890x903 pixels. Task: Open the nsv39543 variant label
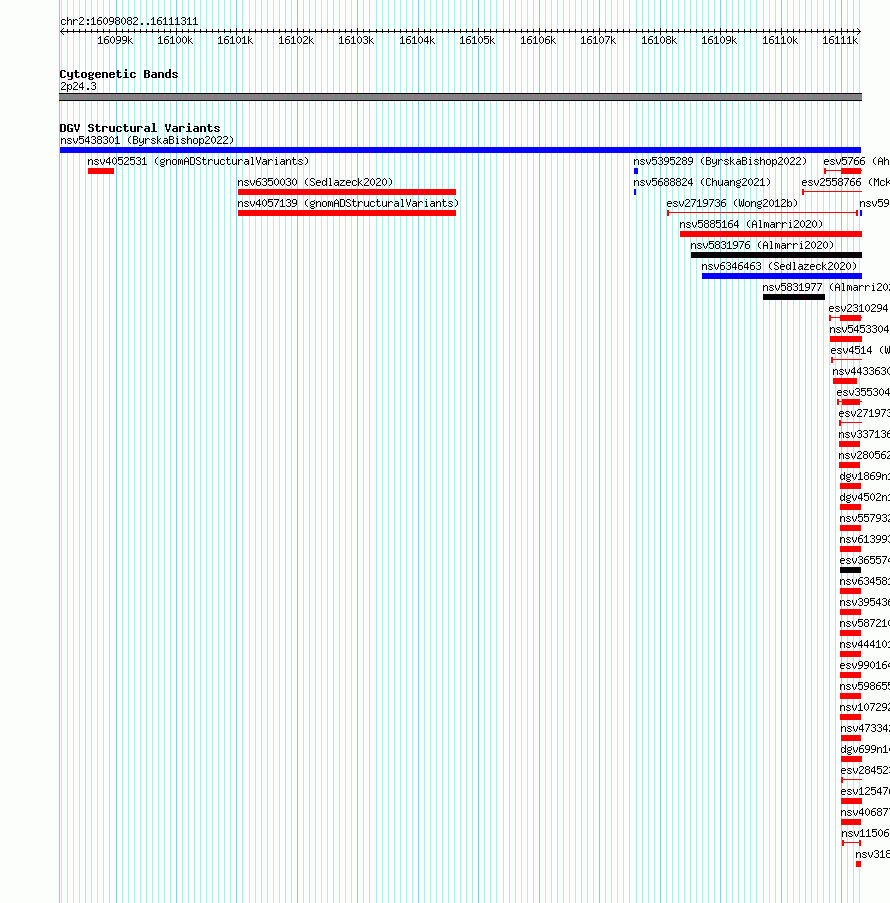click(865, 603)
